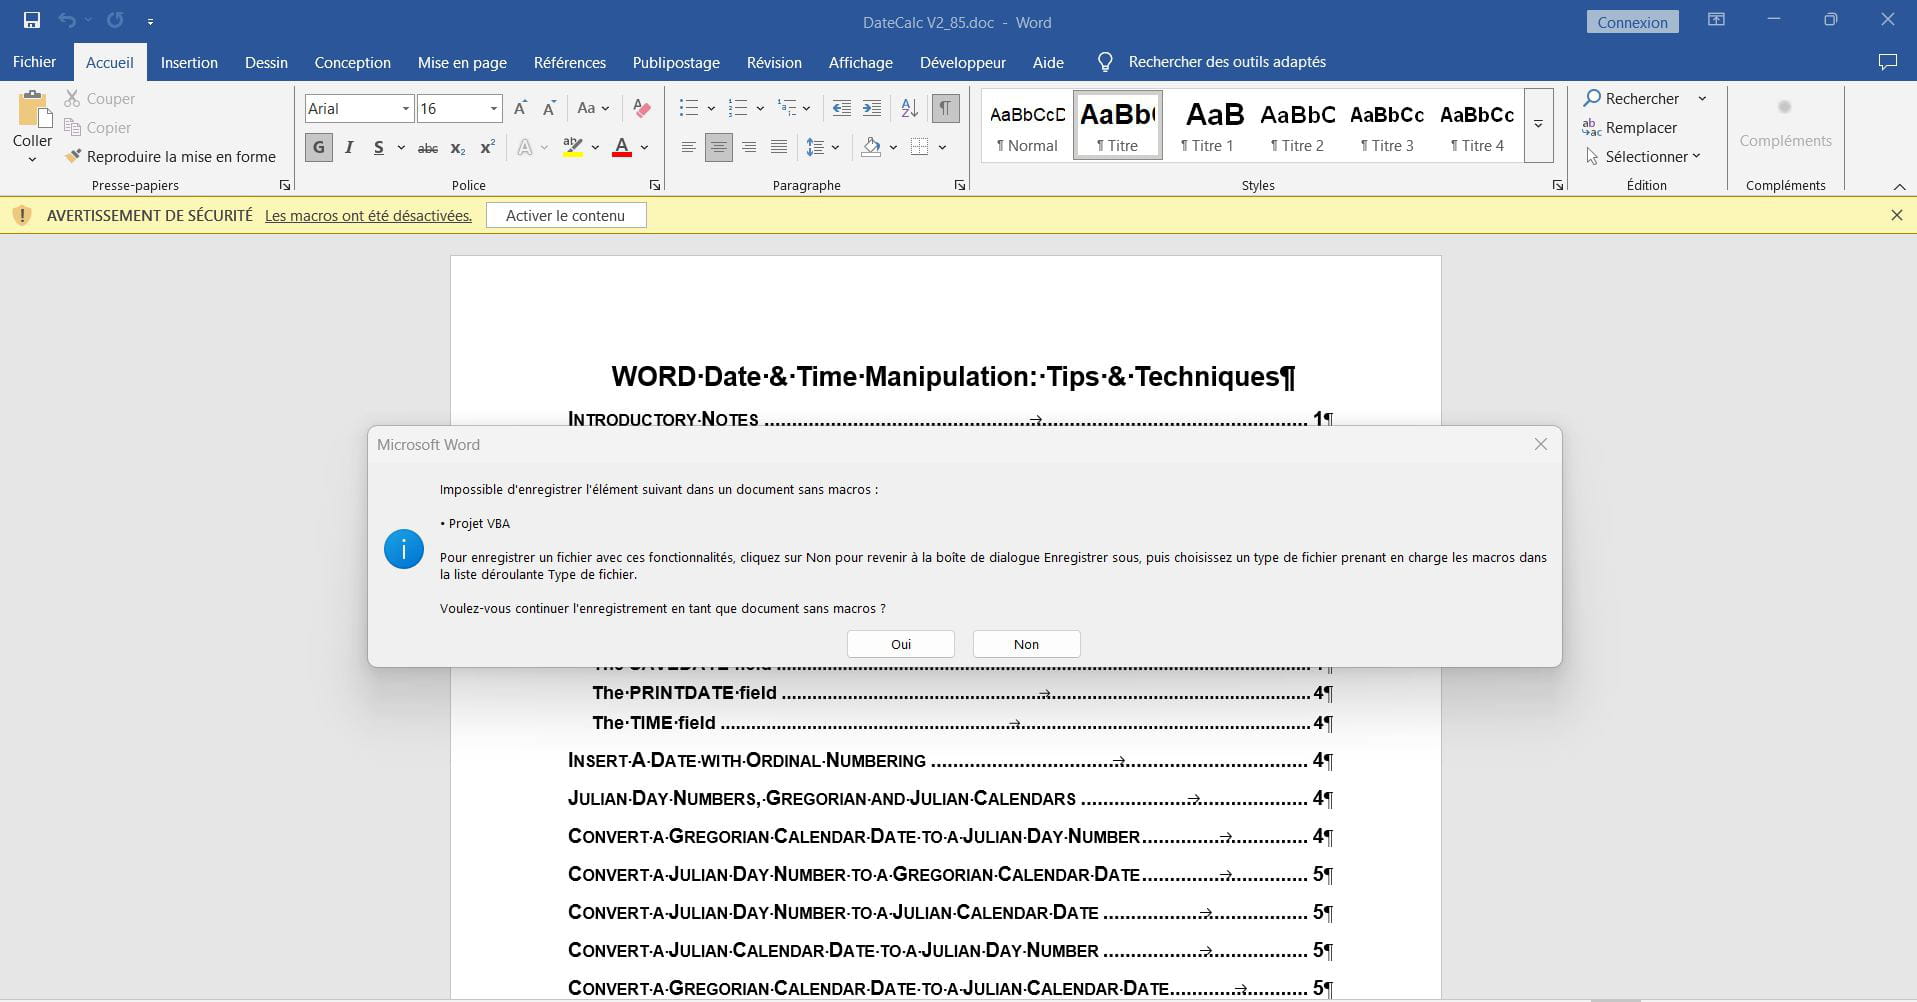The height and width of the screenshot is (1002, 1917).
Task: Click shading paint bucket icon
Action: coord(871,147)
